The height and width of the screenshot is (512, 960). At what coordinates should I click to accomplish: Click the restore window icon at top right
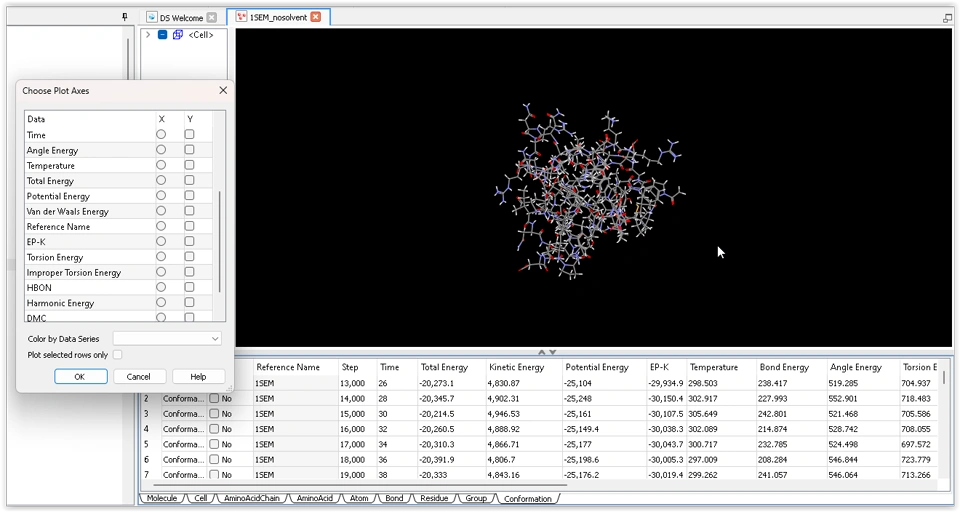[947, 18]
